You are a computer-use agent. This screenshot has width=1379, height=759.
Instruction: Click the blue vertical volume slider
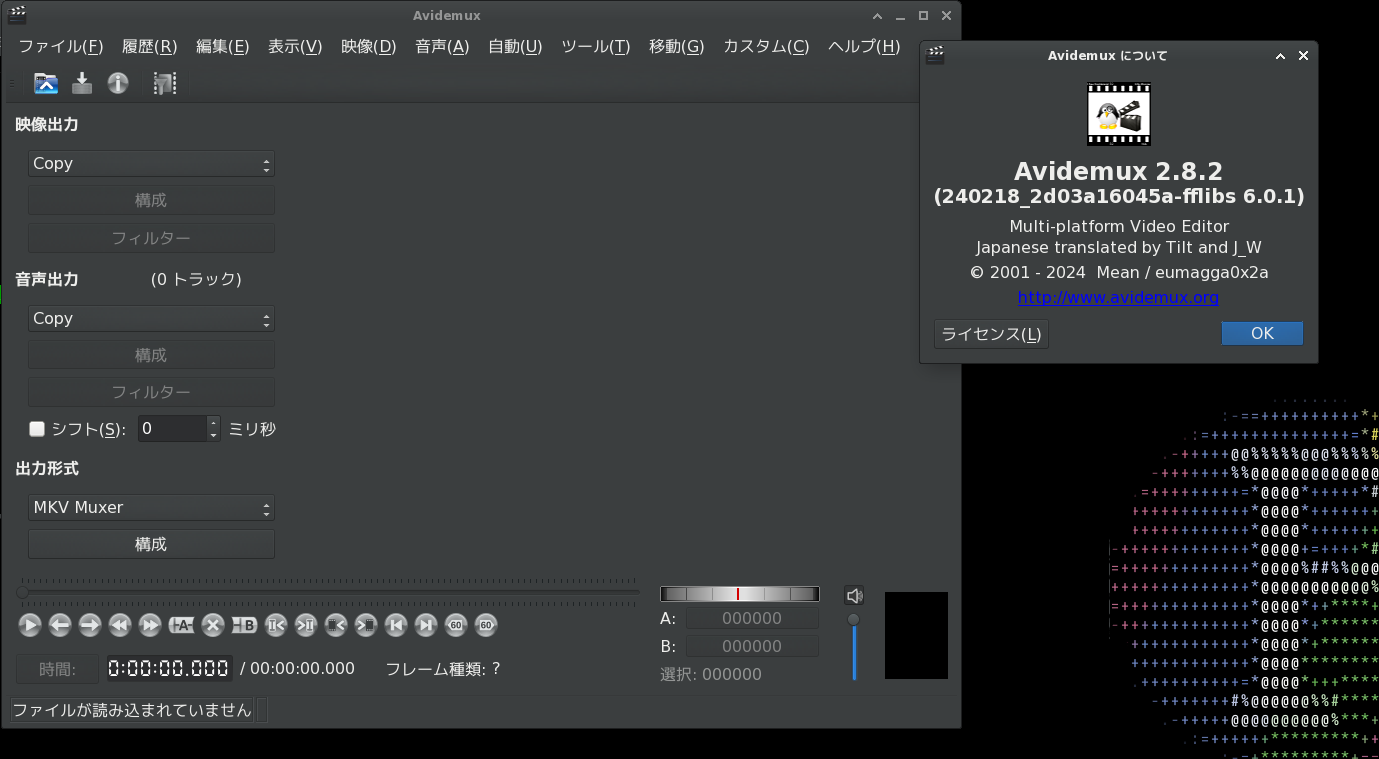pyautogui.click(x=854, y=646)
